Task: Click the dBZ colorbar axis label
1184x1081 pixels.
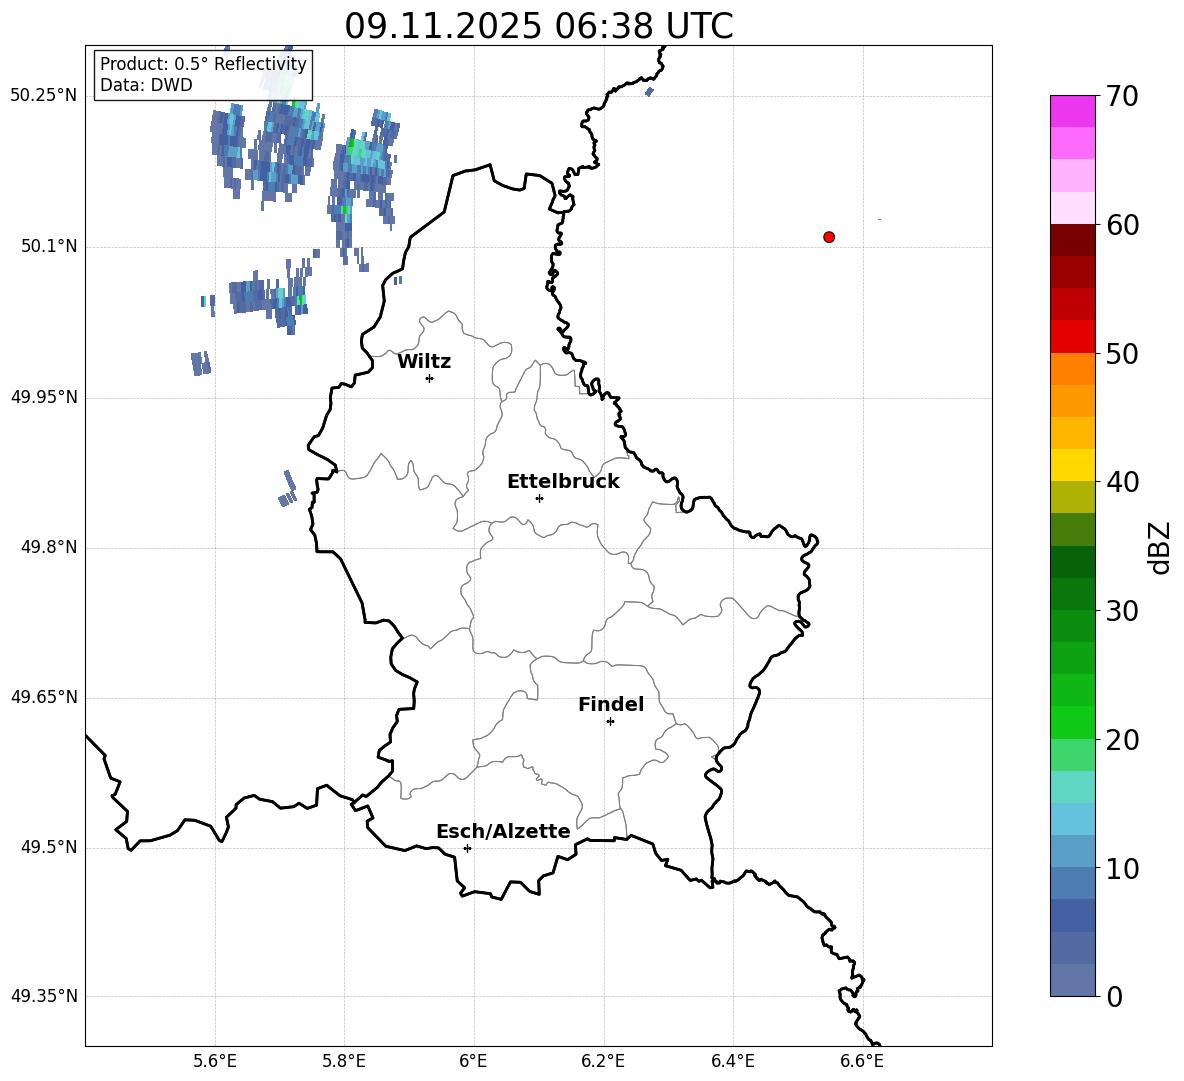Action: pyautogui.click(x=1160, y=547)
